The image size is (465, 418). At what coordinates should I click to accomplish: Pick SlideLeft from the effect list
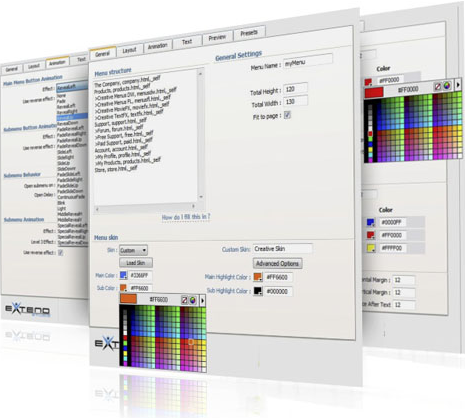tap(65, 151)
